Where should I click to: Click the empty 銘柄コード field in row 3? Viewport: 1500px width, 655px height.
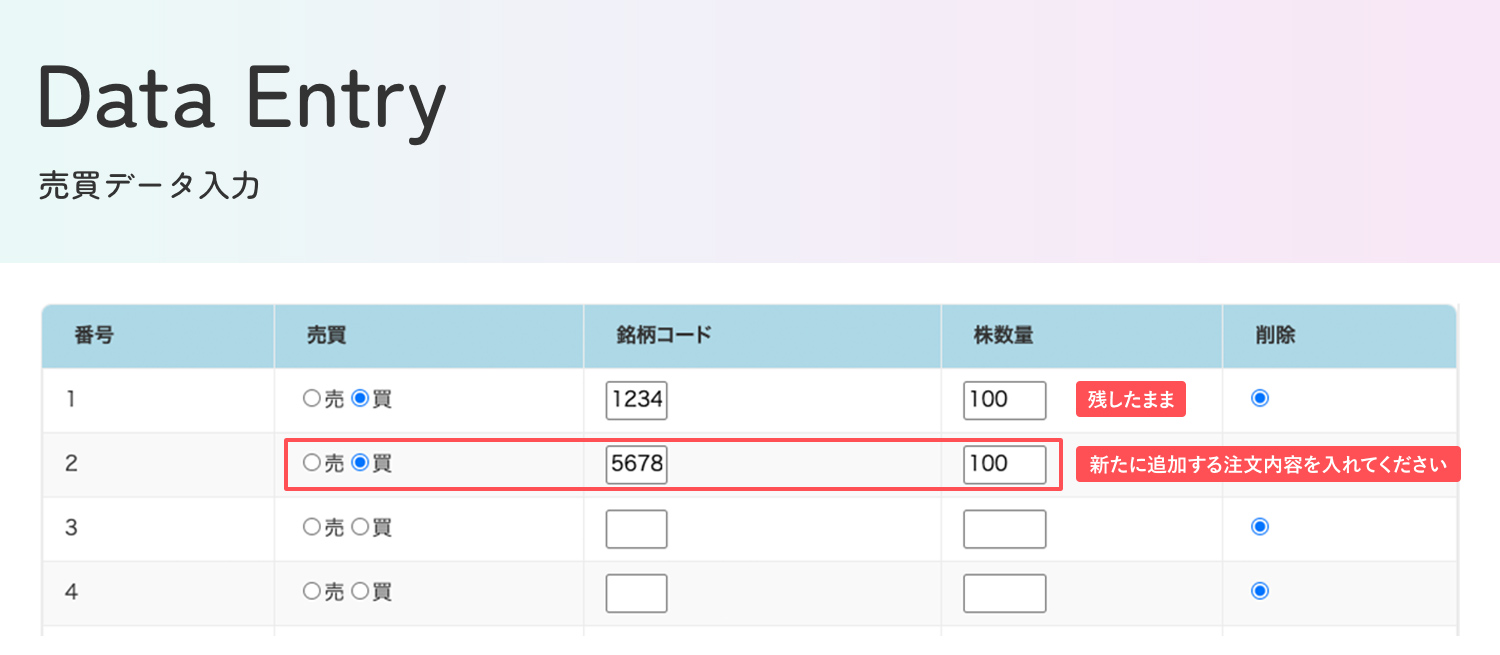tap(636, 528)
